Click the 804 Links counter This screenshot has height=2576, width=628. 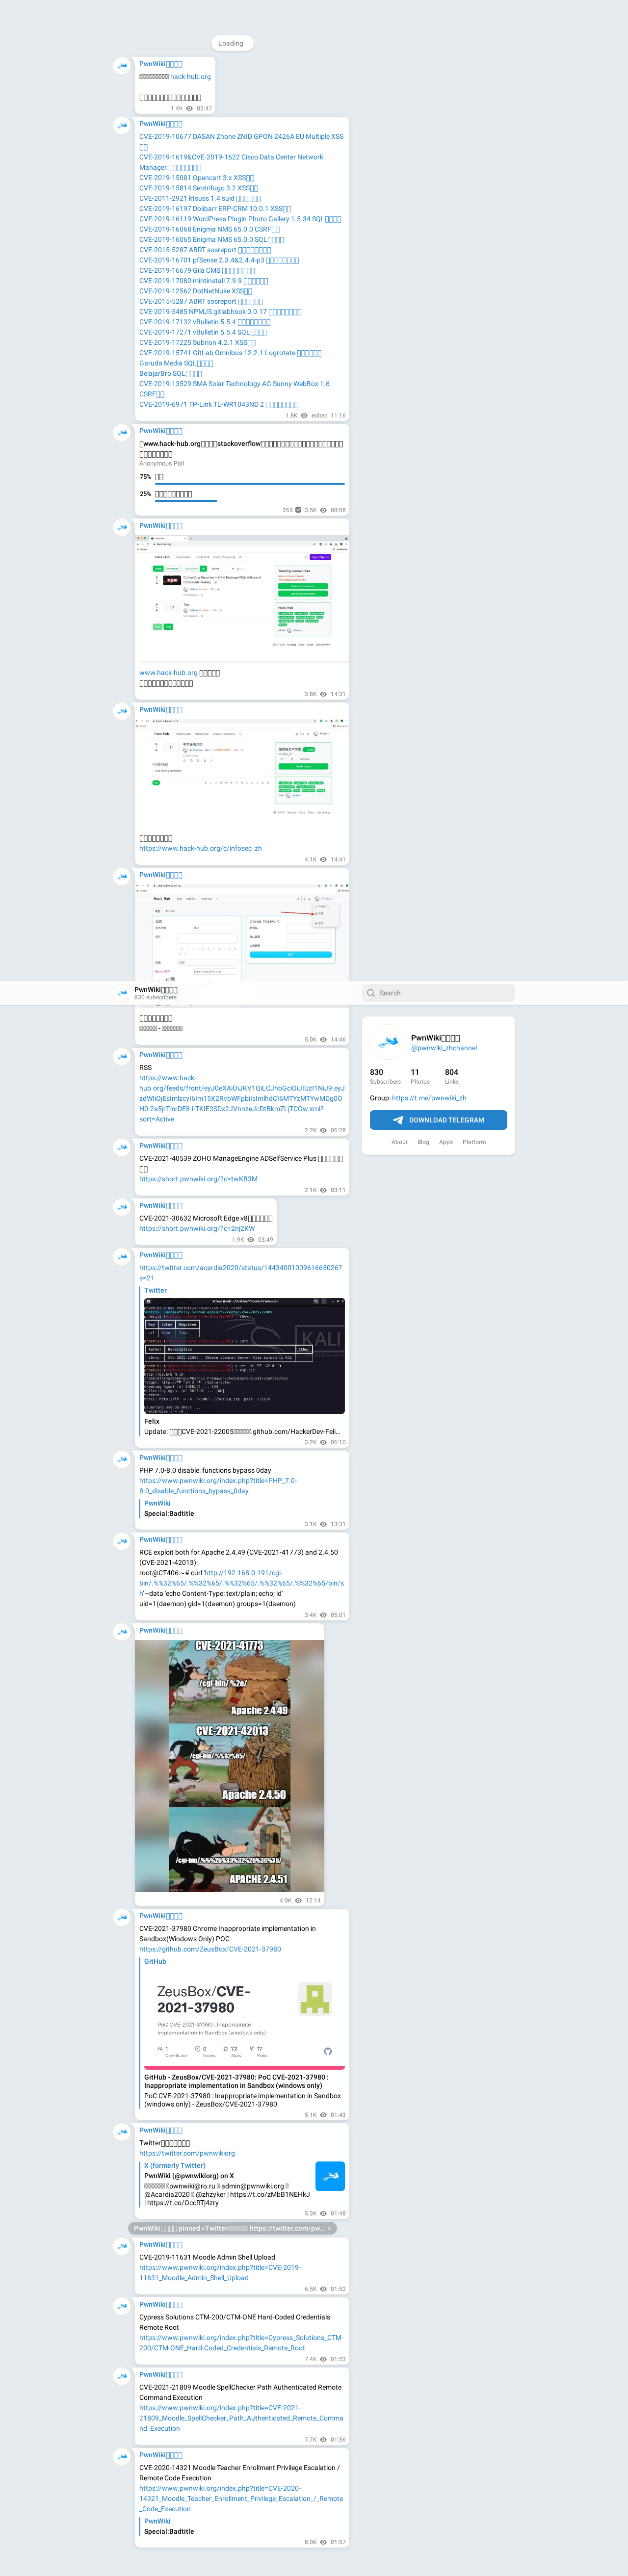click(452, 1076)
